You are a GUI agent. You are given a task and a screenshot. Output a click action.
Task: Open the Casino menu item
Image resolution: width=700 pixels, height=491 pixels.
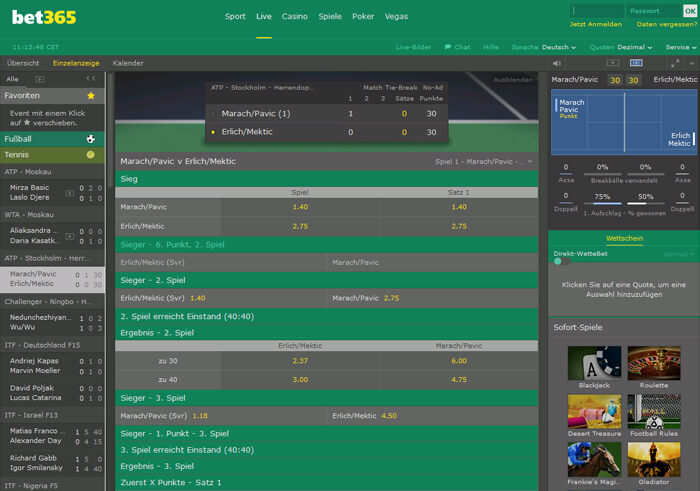tap(294, 17)
